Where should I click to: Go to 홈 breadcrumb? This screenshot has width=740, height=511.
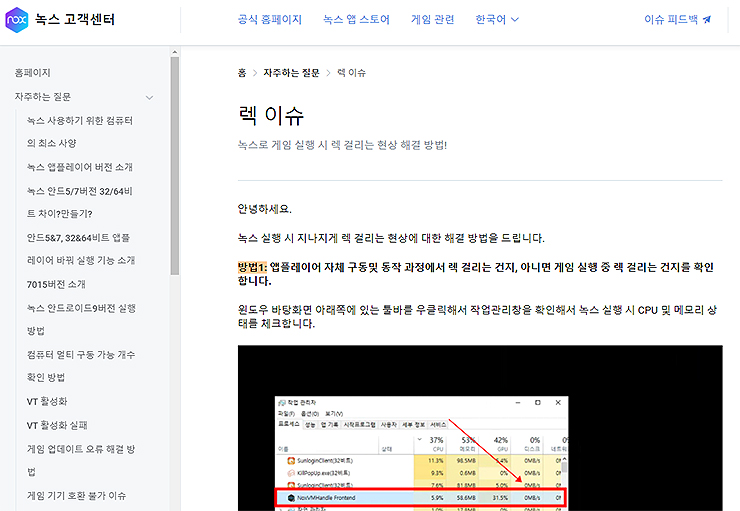pyautogui.click(x=242, y=73)
